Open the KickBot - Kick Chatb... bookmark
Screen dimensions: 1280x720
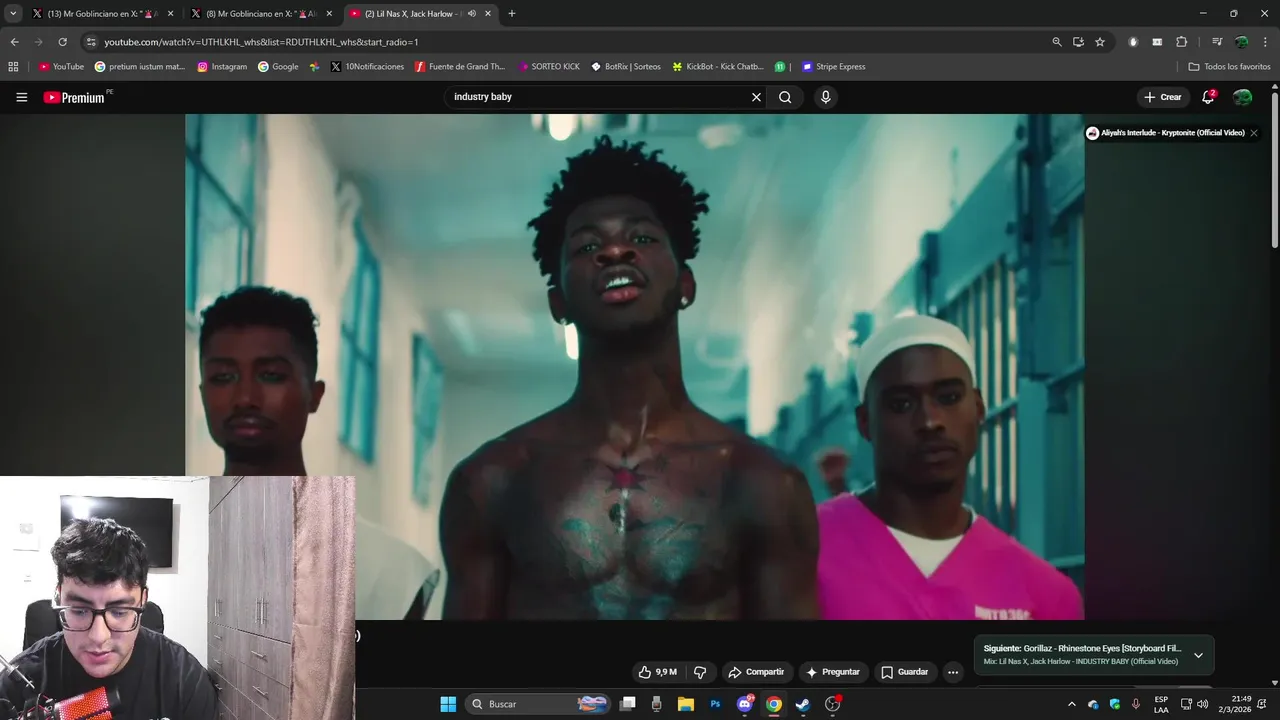point(718,67)
